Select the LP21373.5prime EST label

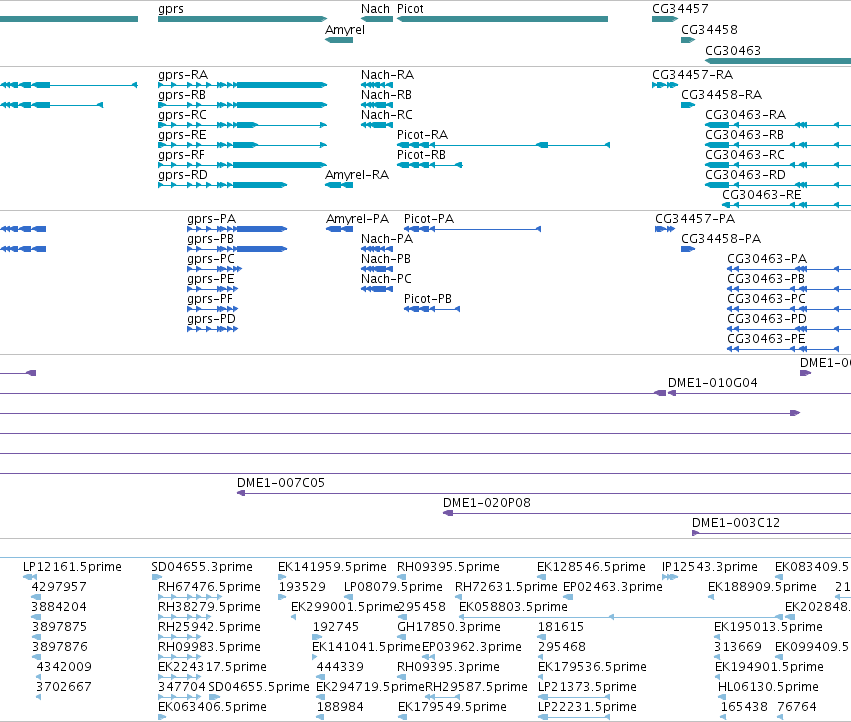click(587, 687)
